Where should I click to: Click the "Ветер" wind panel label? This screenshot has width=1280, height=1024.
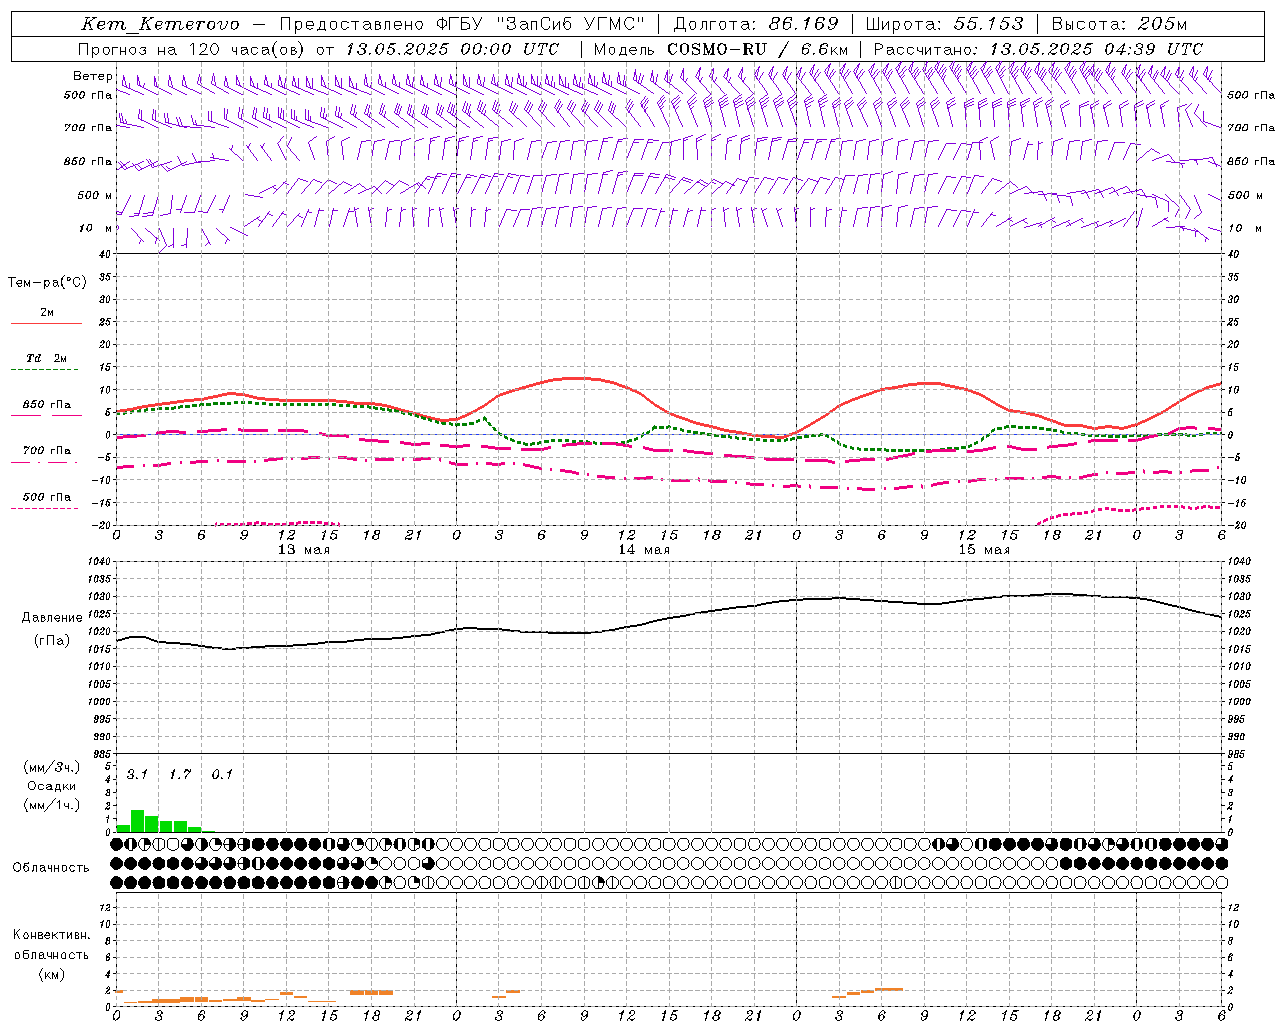click(x=92, y=76)
